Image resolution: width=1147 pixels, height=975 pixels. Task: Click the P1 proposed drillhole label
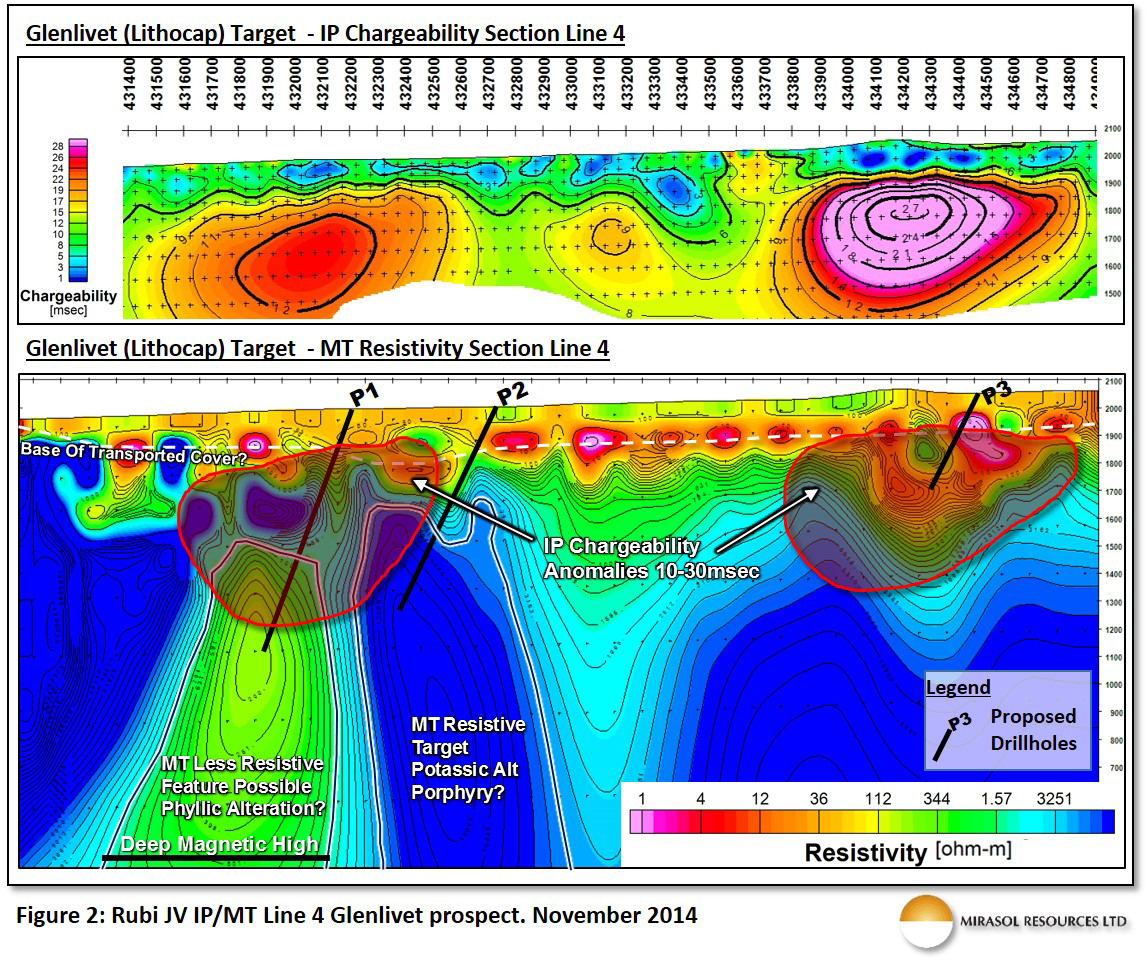click(x=364, y=395)
